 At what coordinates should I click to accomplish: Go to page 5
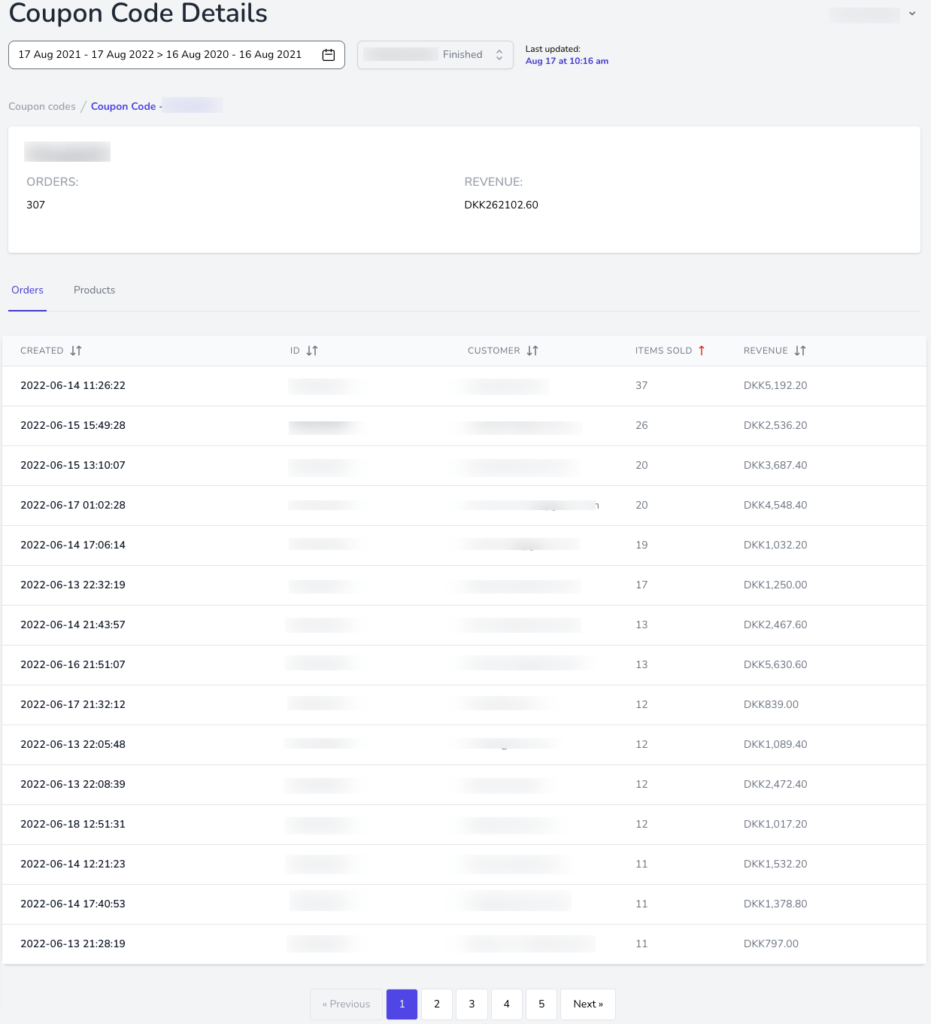click(x=541, y=1004)
